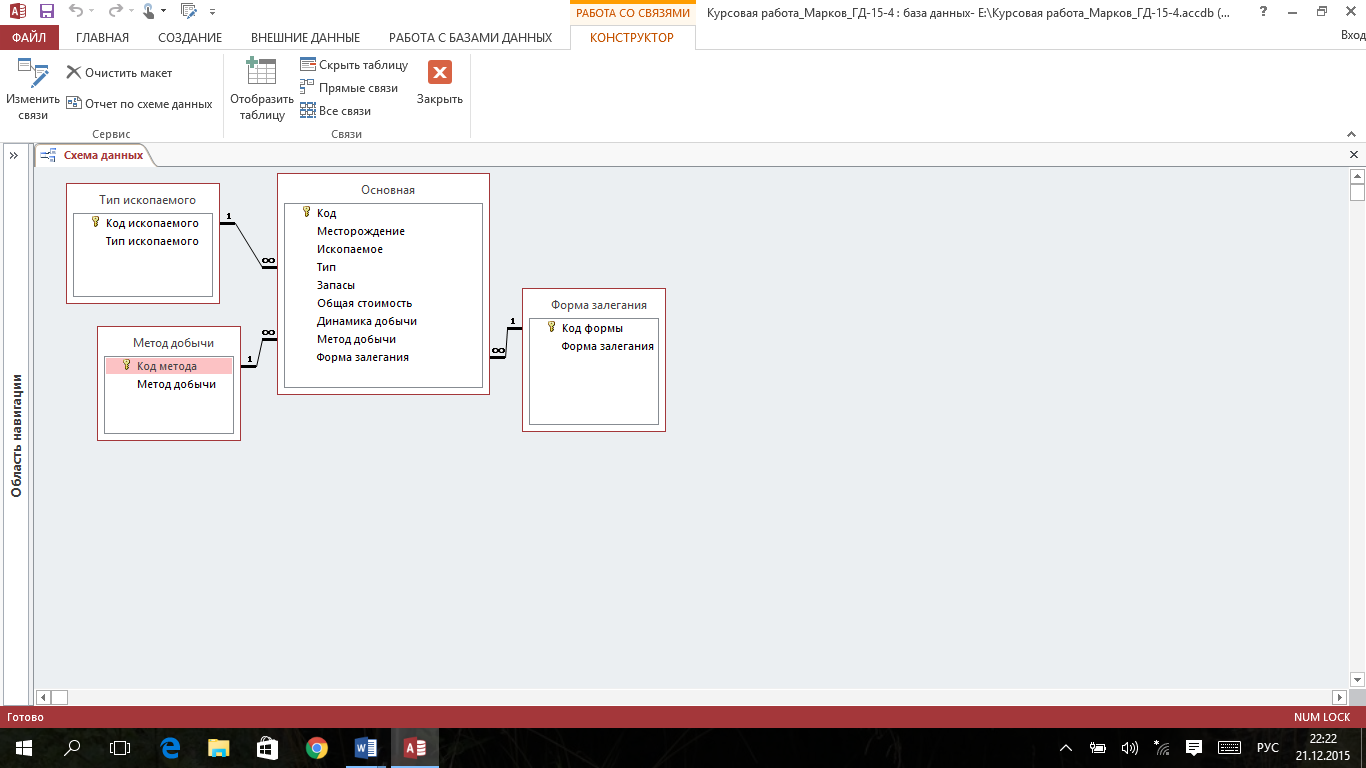1366x768 pixels.
Task: Expand the navigation pane with the chevron button
Action: [x=14, y=155]
